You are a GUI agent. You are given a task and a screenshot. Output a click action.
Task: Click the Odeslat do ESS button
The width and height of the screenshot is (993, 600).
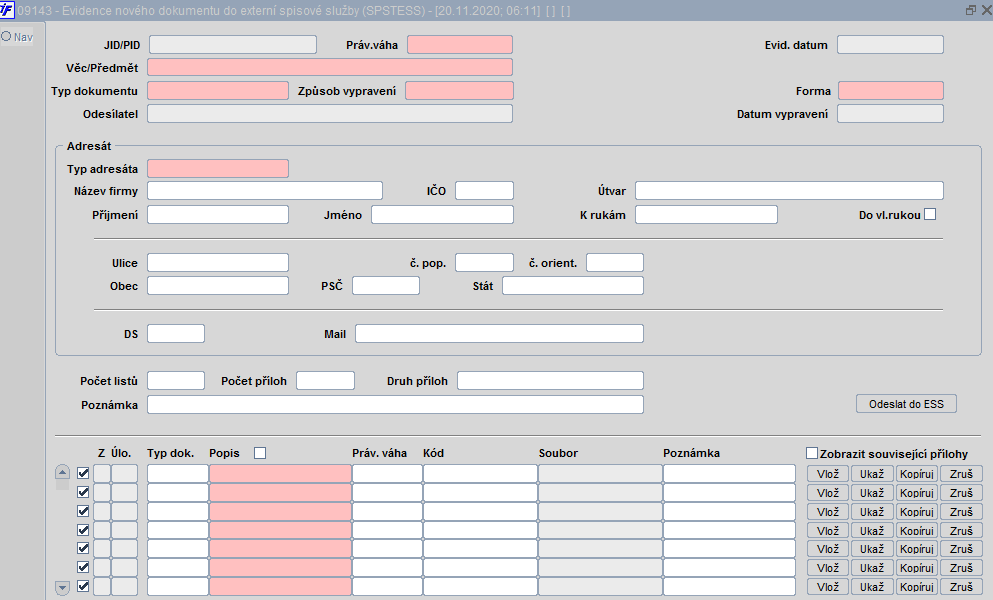pos(906,404)
